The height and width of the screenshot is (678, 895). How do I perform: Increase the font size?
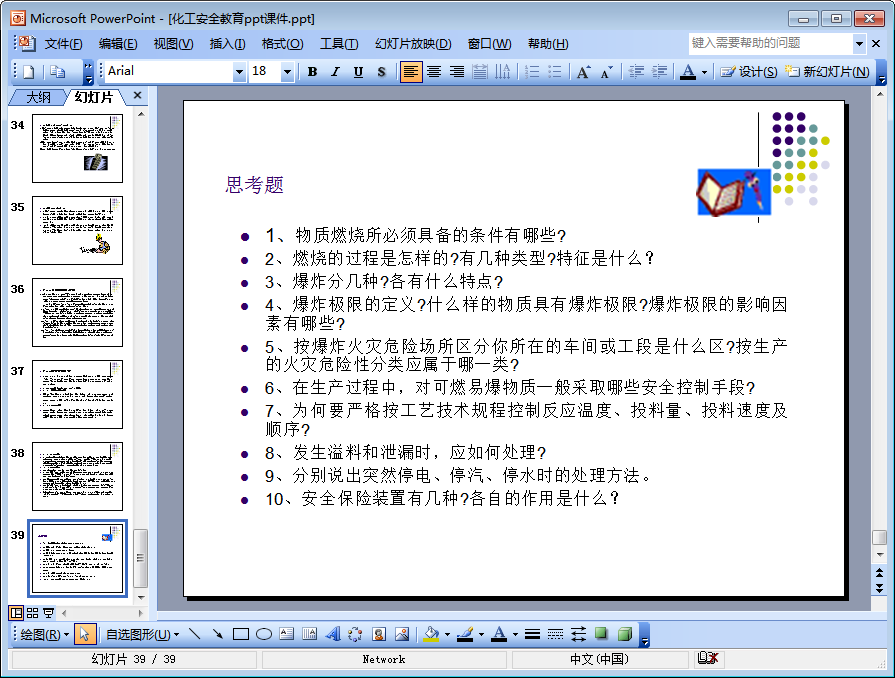[x=583, y=71]
